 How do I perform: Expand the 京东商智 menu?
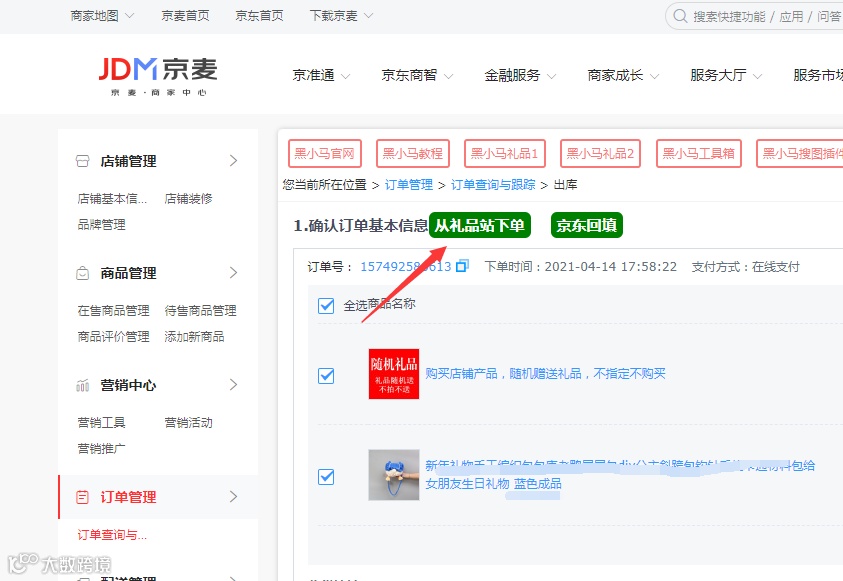point(417,75)
